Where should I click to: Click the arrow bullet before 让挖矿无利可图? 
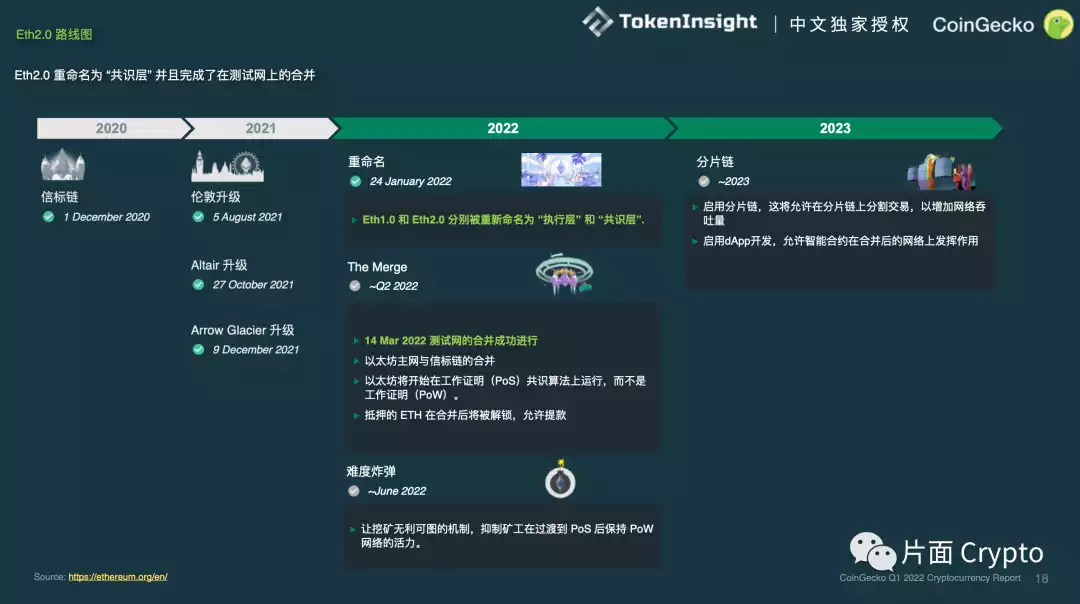[353, 530]
